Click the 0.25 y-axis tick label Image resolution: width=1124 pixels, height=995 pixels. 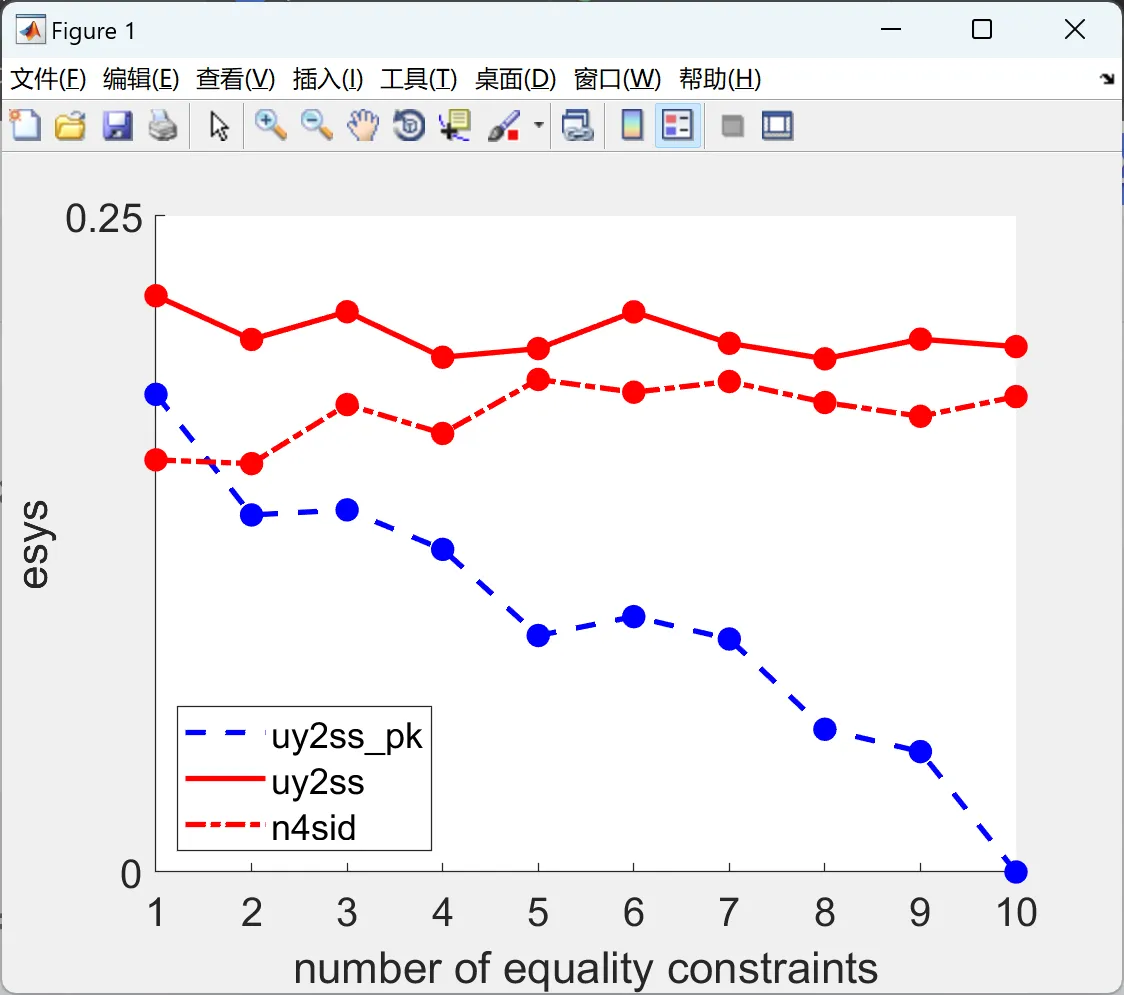[x=104, y=219]
